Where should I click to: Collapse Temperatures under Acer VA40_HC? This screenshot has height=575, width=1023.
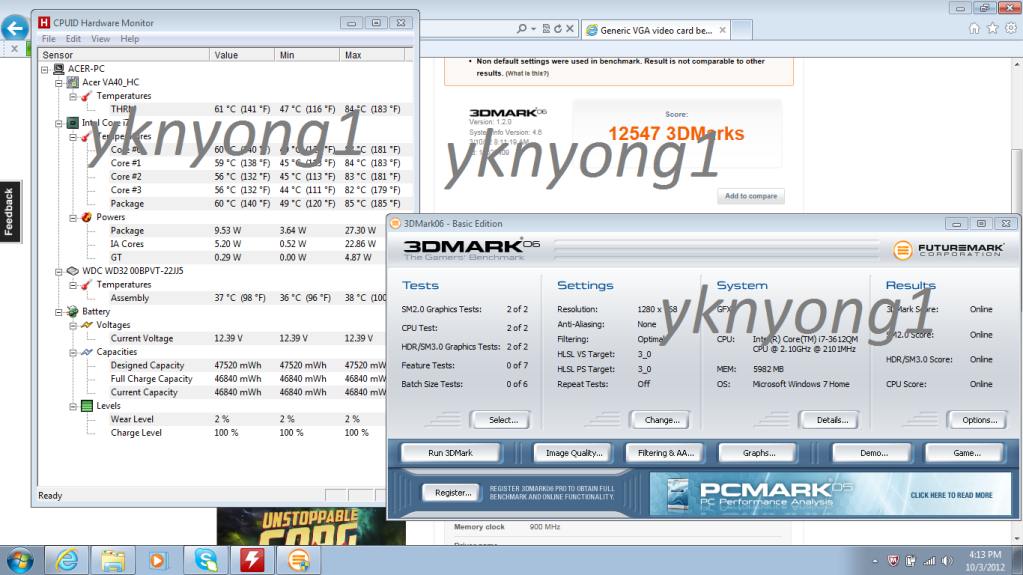point(73,97)
